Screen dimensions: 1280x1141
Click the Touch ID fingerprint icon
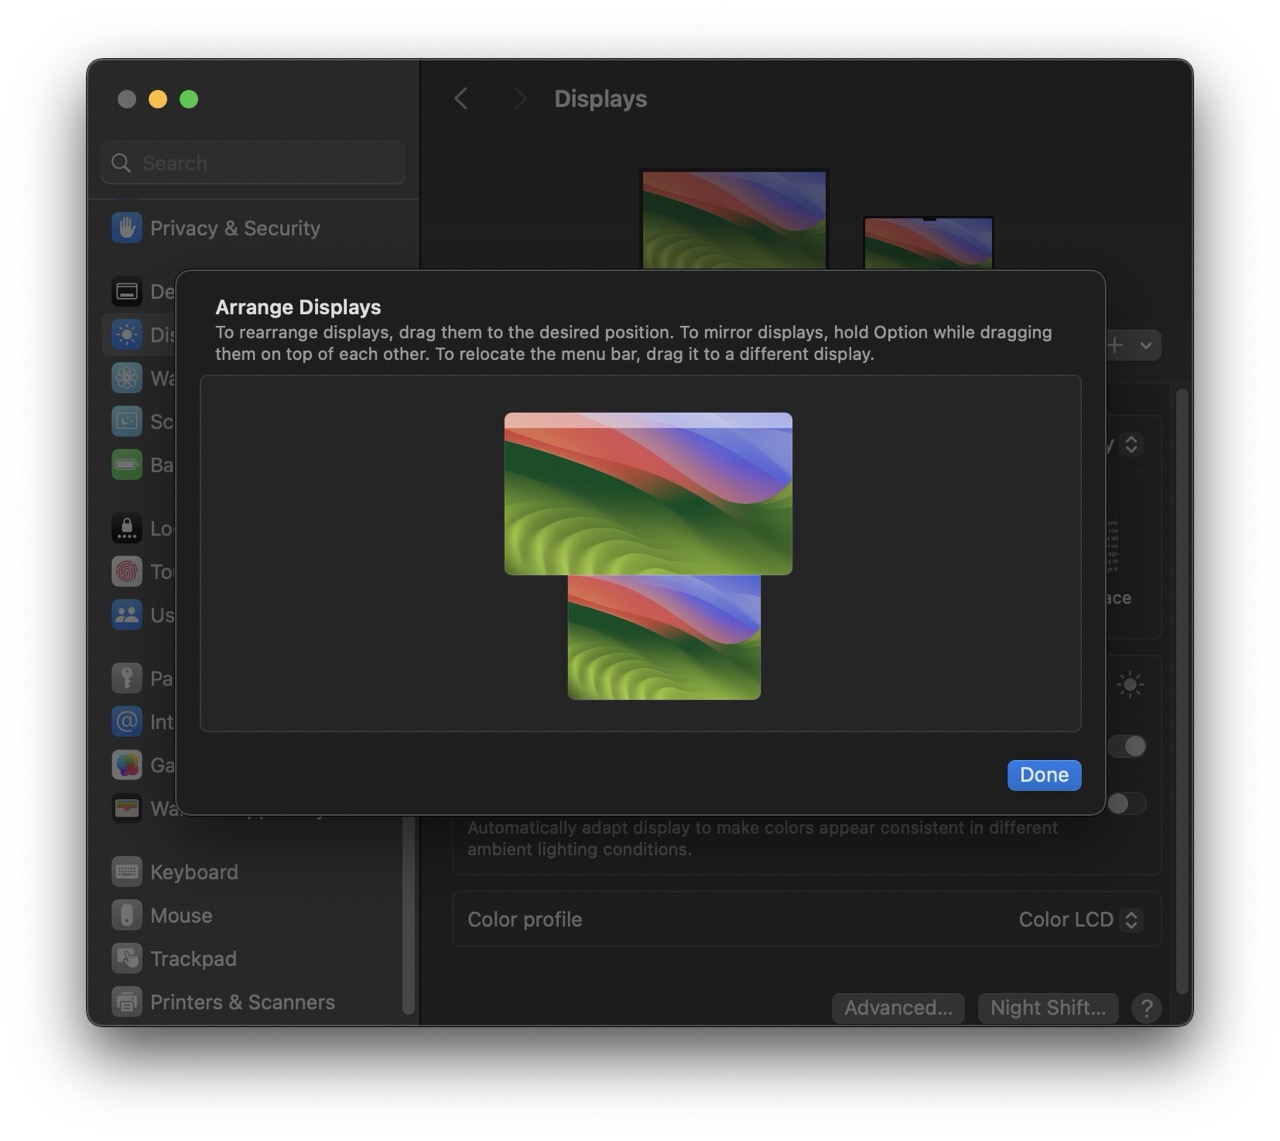pyautogui.click(x=127, y=571)
